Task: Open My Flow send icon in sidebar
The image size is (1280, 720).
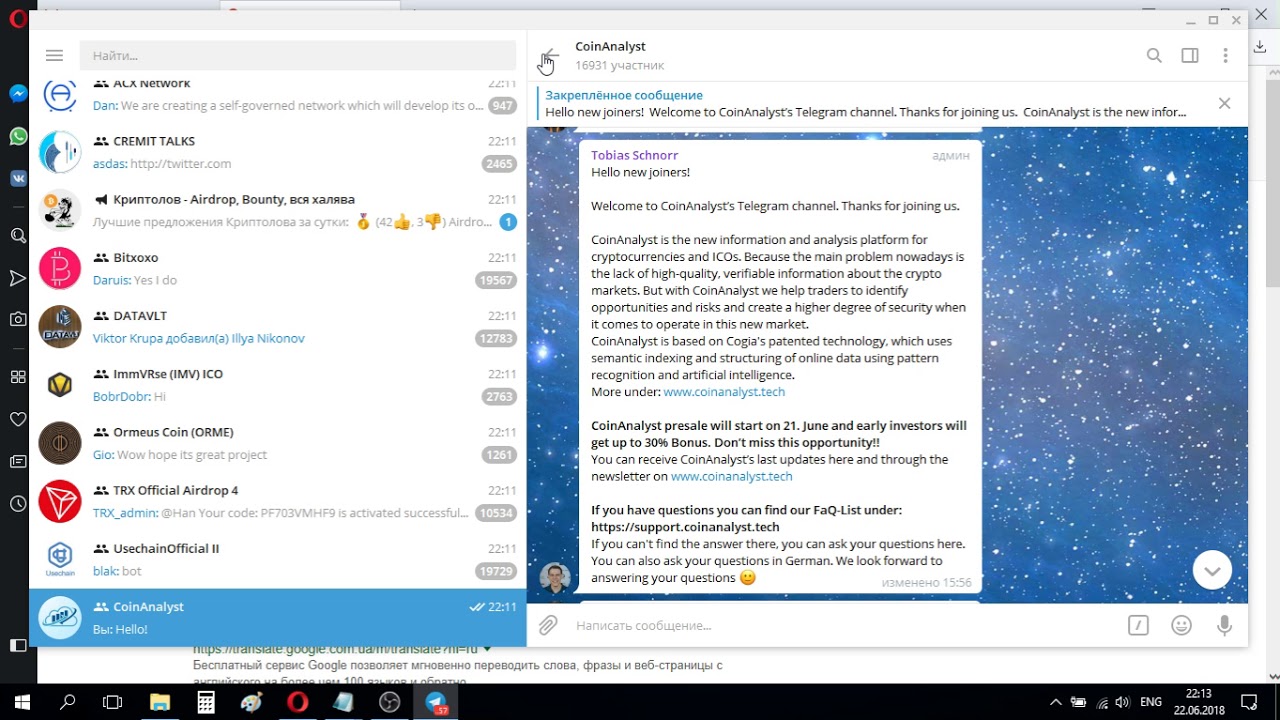Action: [18, 278]
